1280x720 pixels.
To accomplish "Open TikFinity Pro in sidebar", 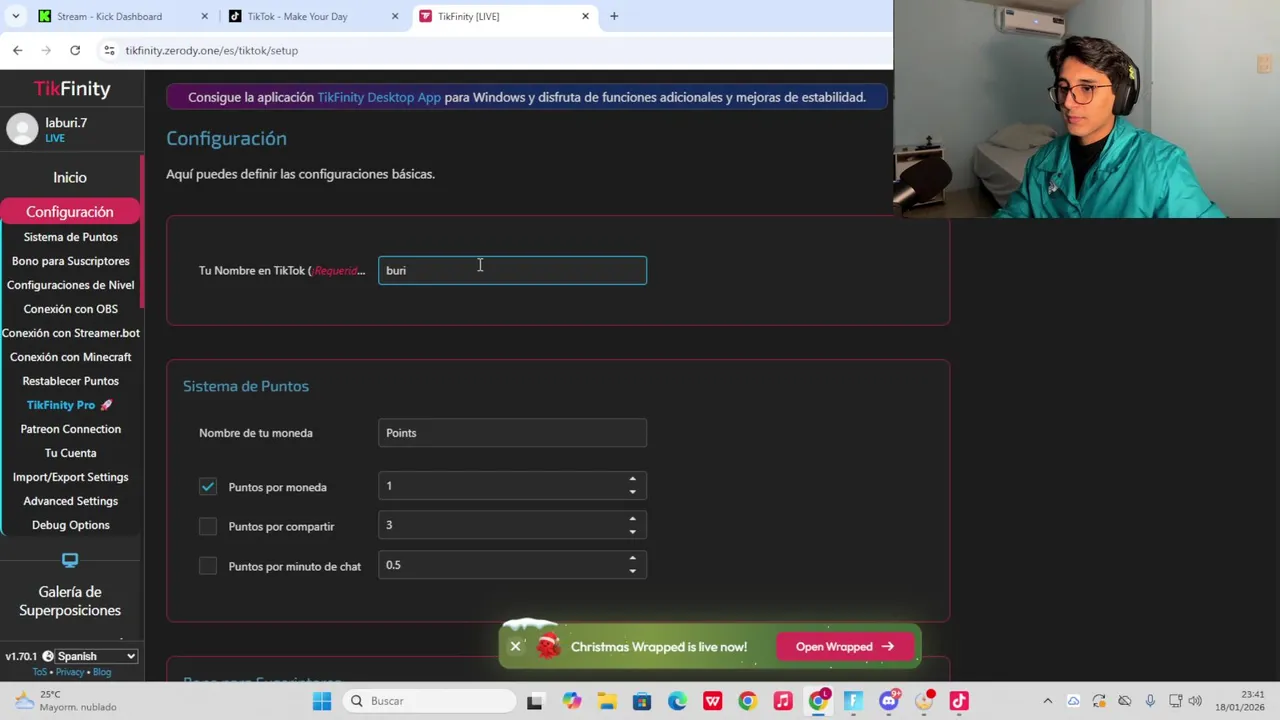I will tap(70, 405).
